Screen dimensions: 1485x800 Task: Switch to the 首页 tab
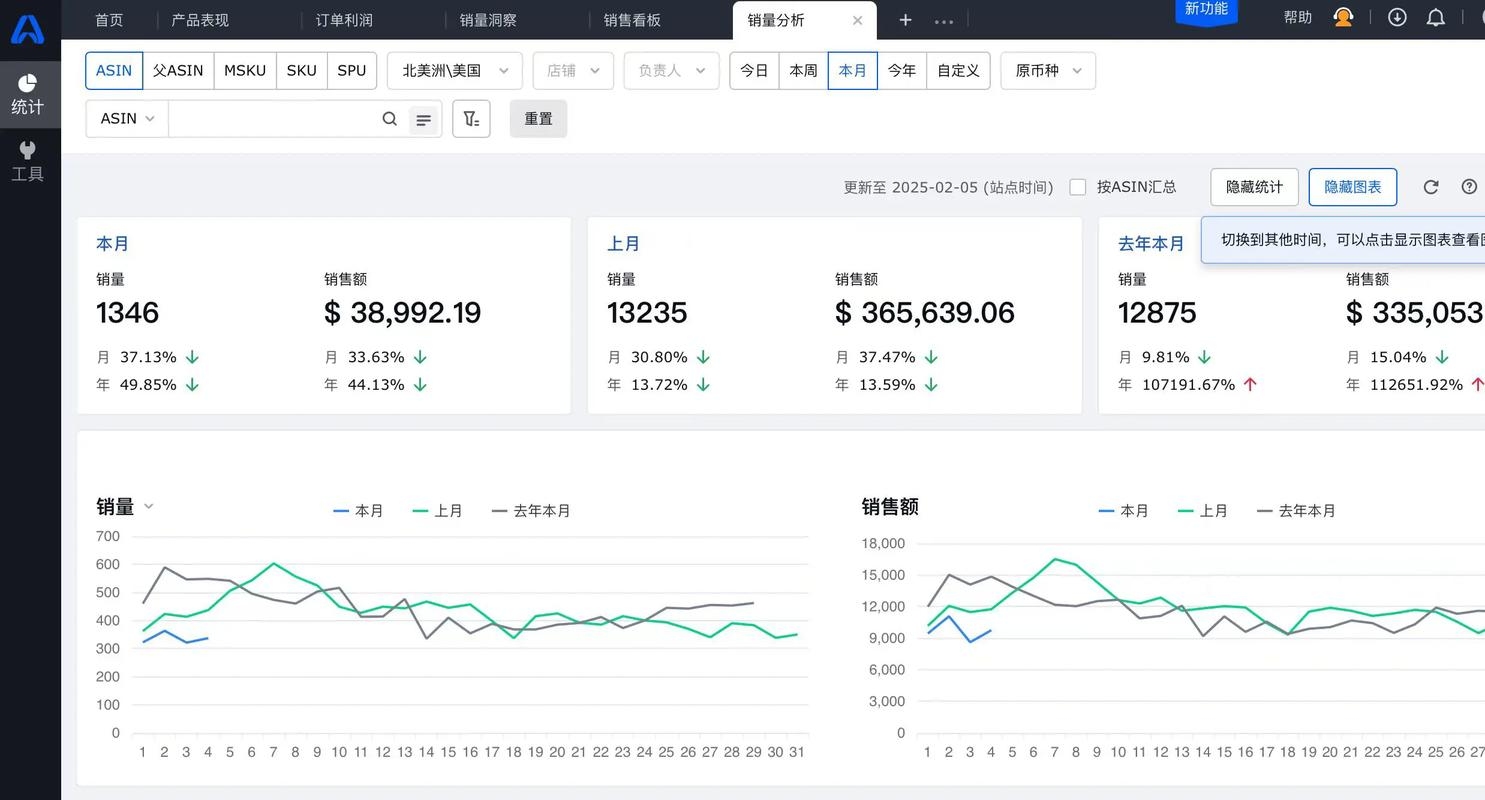(109, 20)
